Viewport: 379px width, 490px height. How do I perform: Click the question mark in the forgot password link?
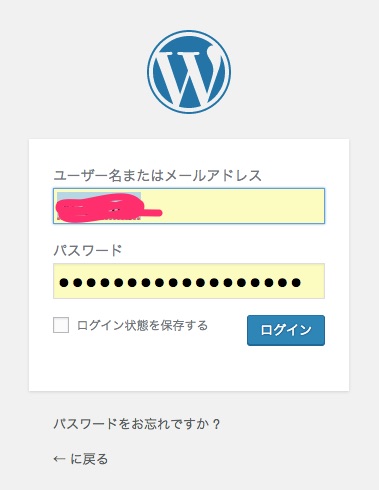(216, 424)
